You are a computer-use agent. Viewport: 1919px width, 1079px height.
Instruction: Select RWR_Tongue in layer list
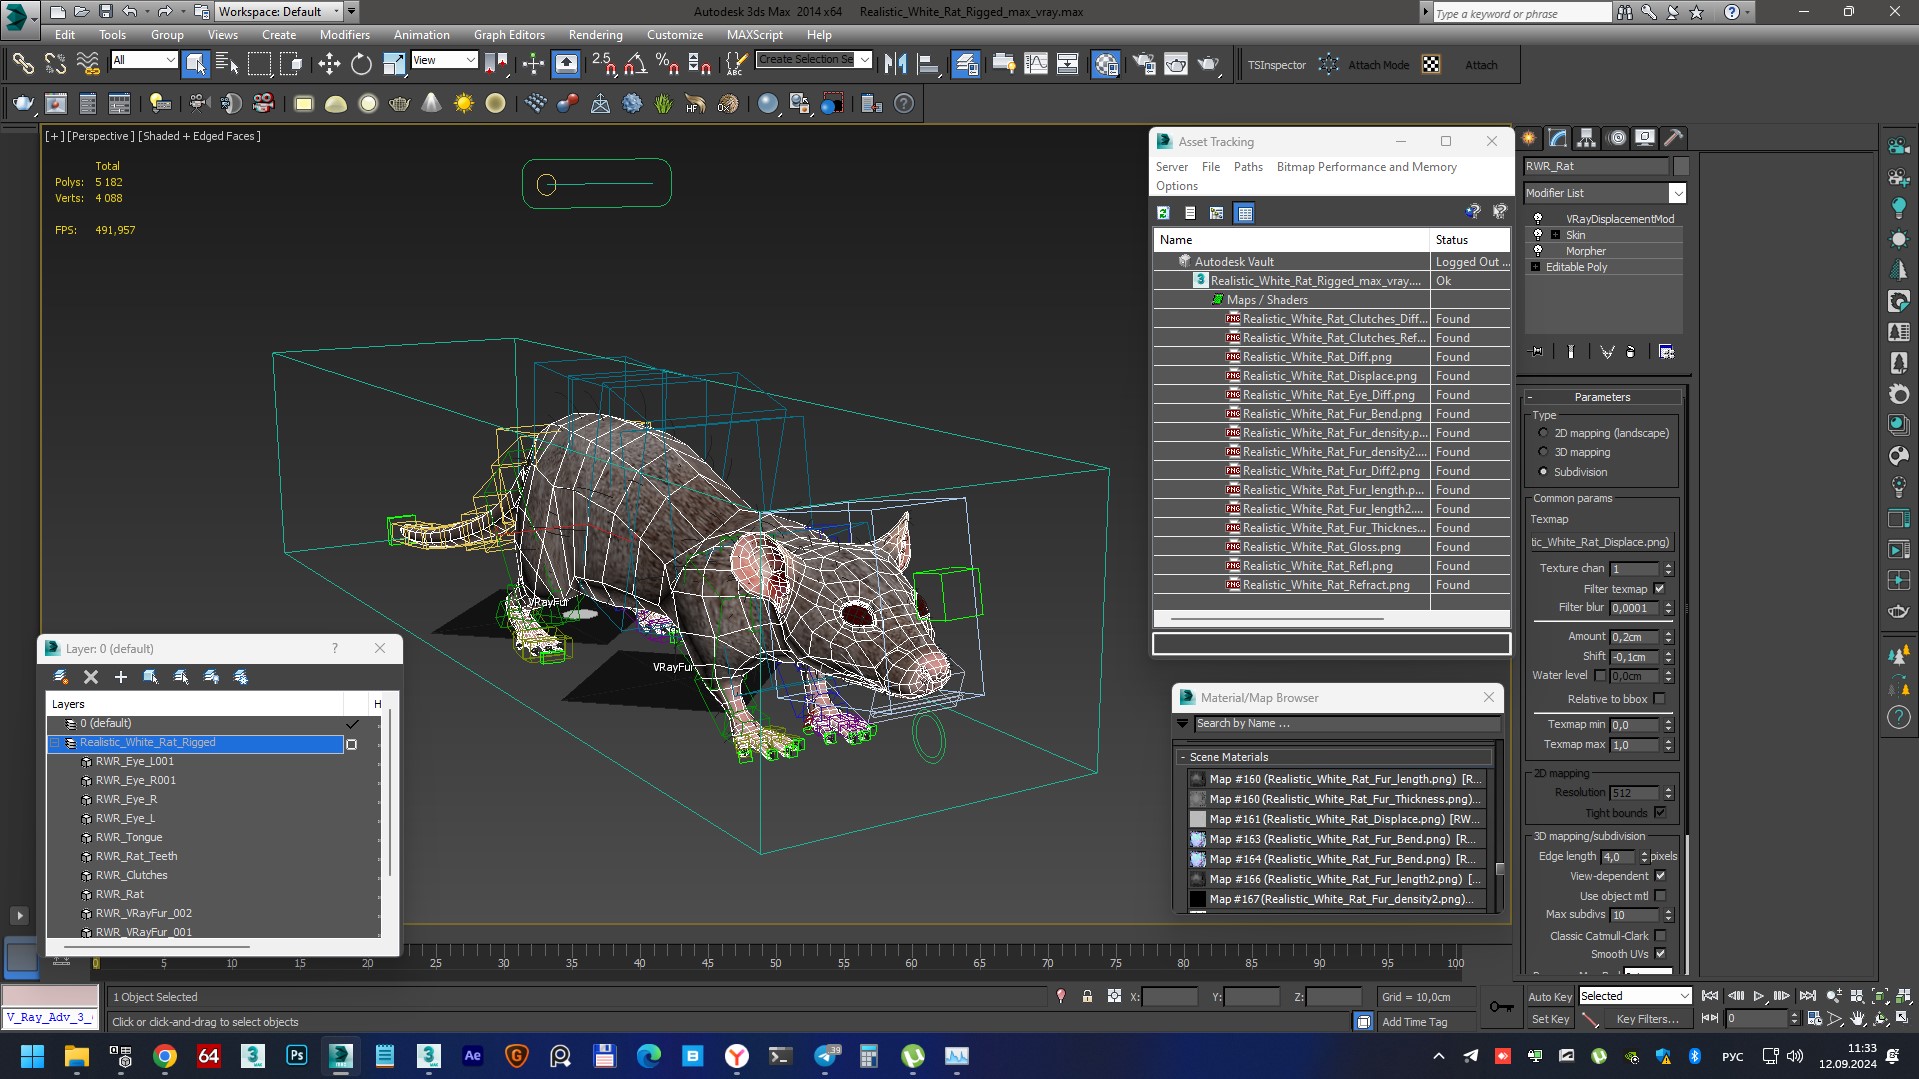129,837
